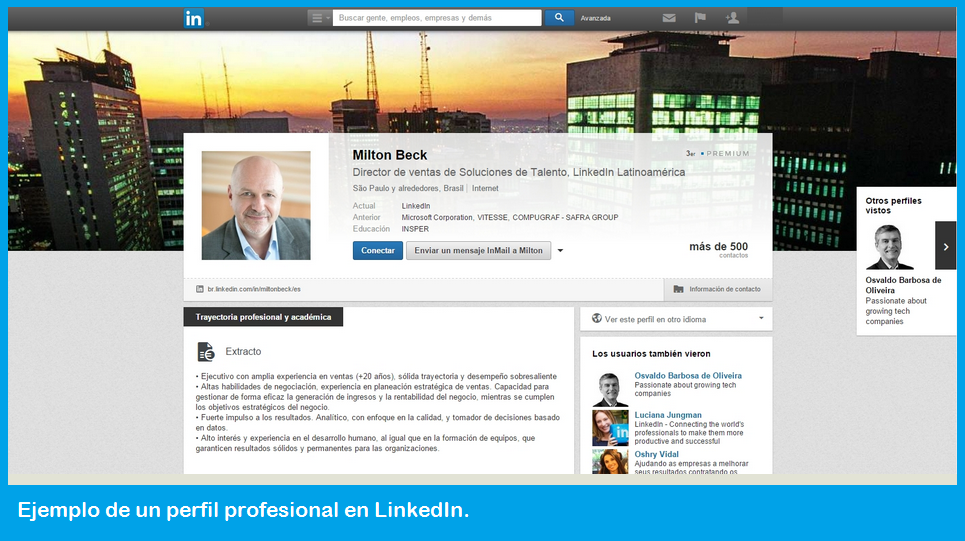Click Enviar un mensaje InMail a Milton

coord(478,250)
